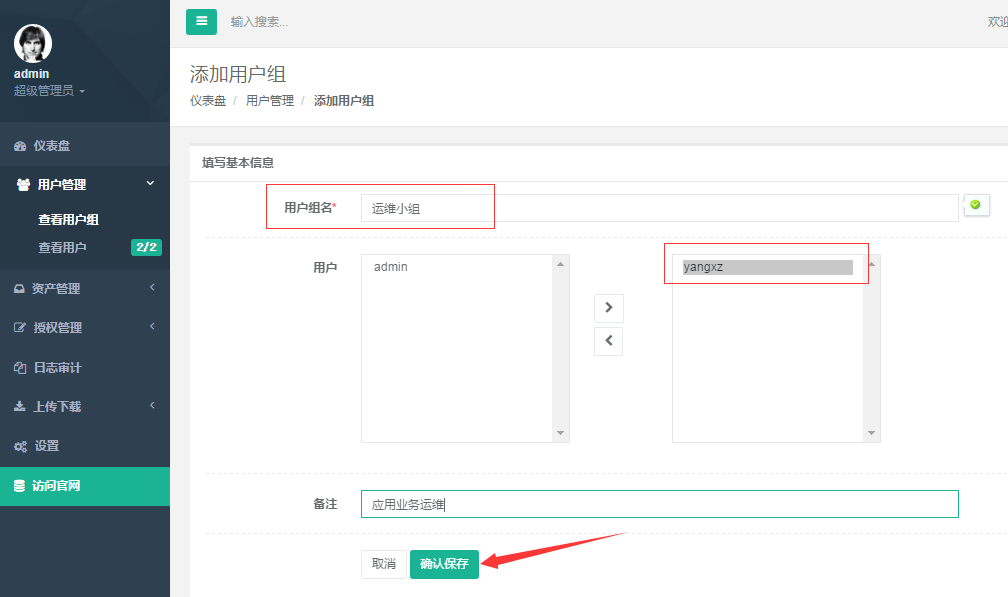Toggle the sidebar with the green hamburger icon
This screenshot has width=1008, height=597.
(201, 21)
